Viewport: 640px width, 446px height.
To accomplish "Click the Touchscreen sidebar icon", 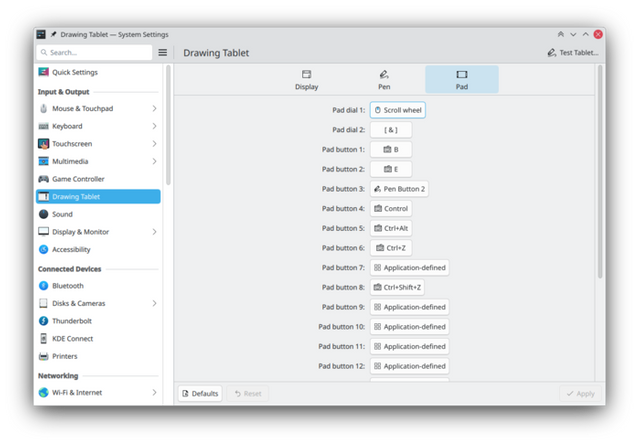I will click(43, 144).
